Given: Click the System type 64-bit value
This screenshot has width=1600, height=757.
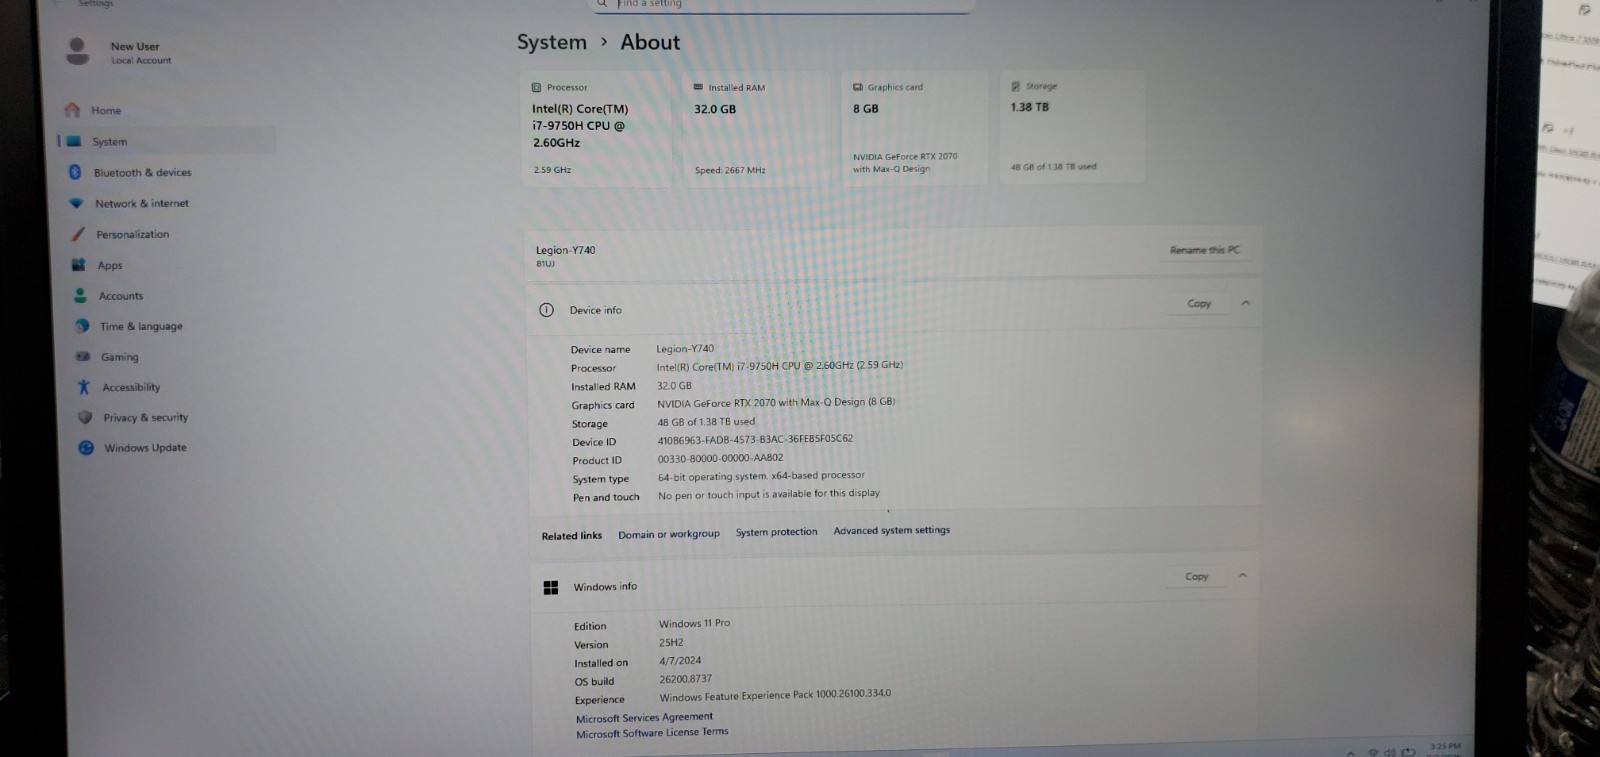Looking at the screenshot, I should point(761,476).
